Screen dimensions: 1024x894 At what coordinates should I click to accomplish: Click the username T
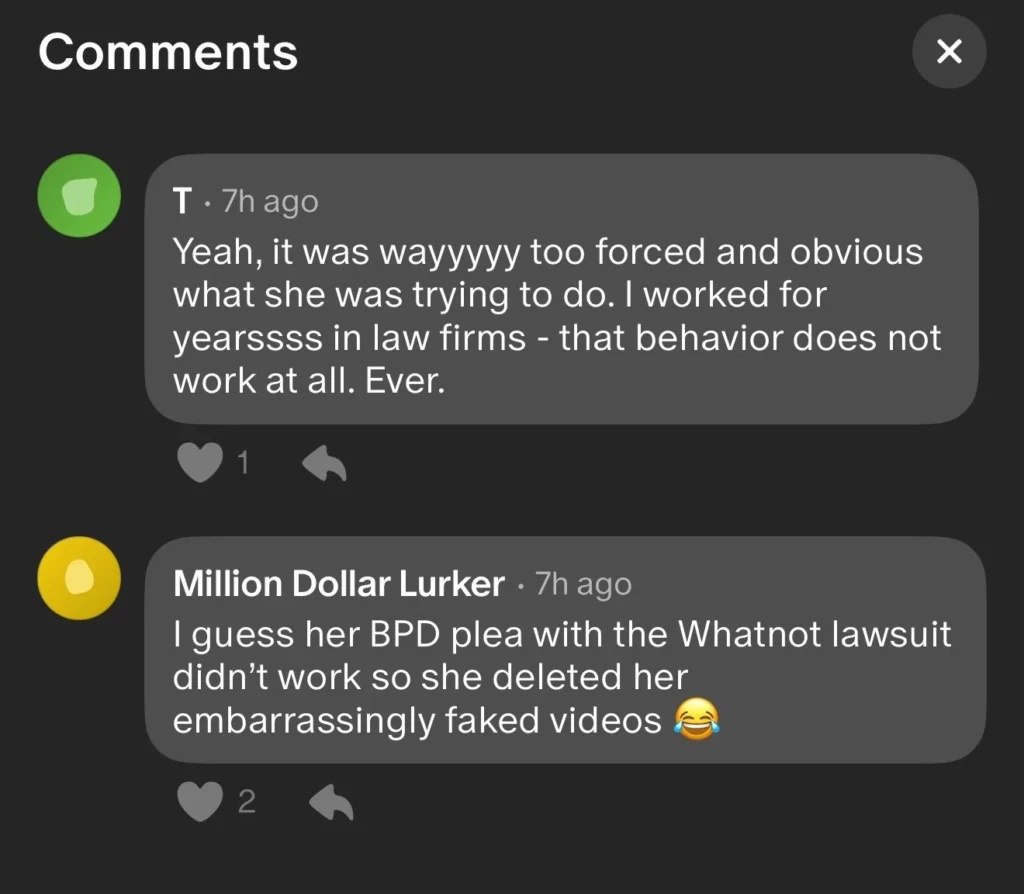(182, 202)
